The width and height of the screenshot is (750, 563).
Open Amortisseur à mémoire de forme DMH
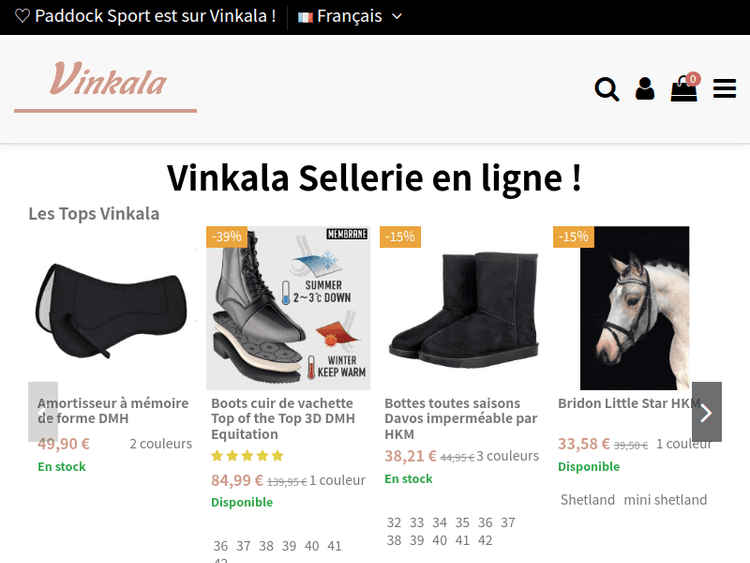pyautogui.click(x=113, y=410)
